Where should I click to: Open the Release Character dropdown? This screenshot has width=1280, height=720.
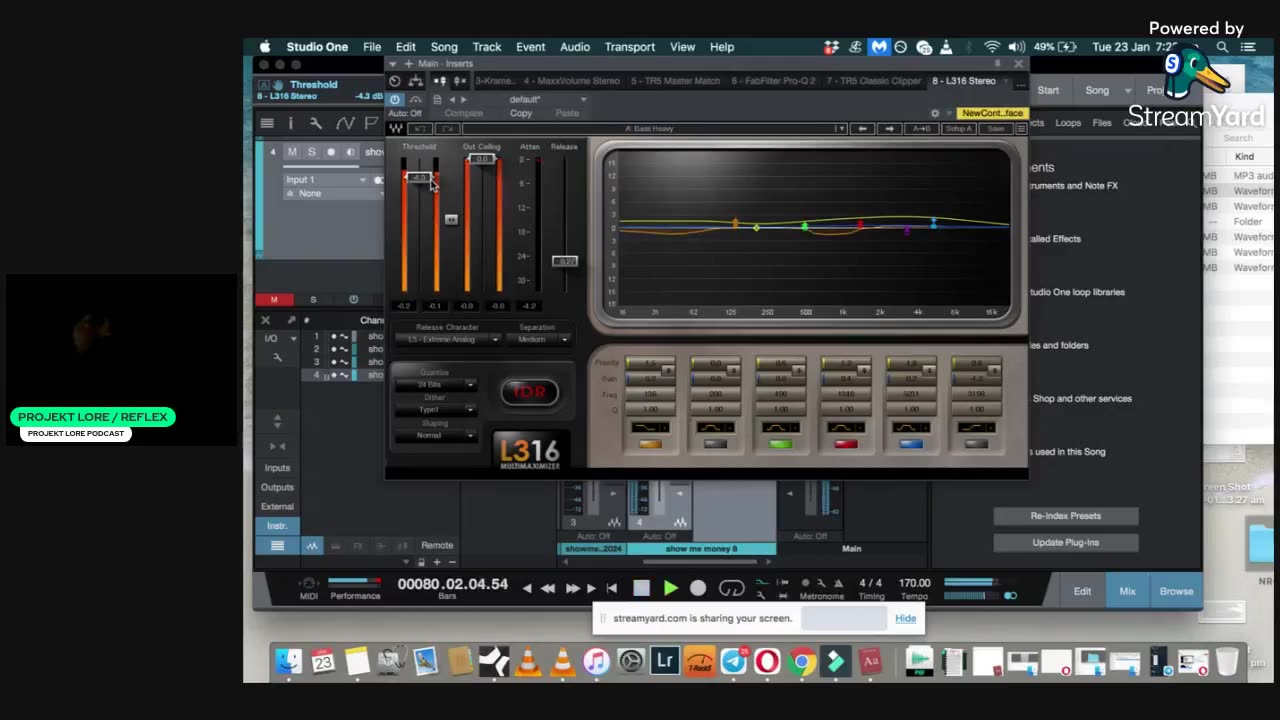click(x=450, y=340)
